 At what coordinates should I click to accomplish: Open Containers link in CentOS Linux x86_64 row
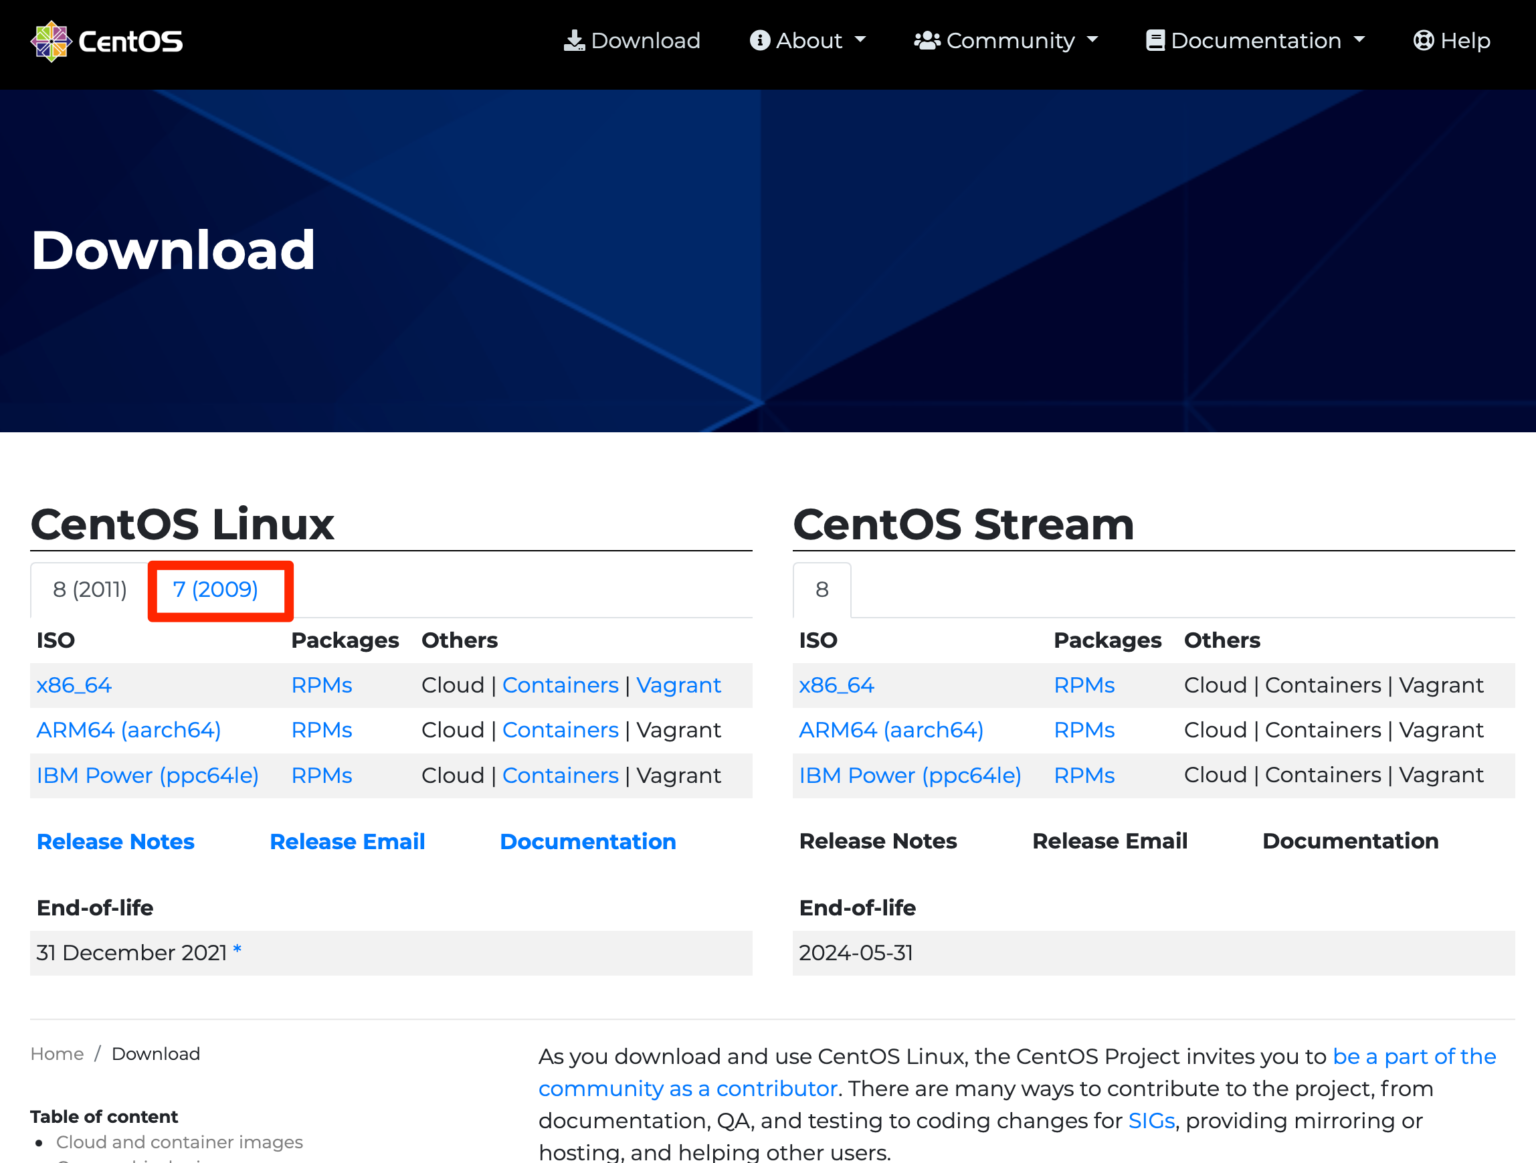pos(561,686)
